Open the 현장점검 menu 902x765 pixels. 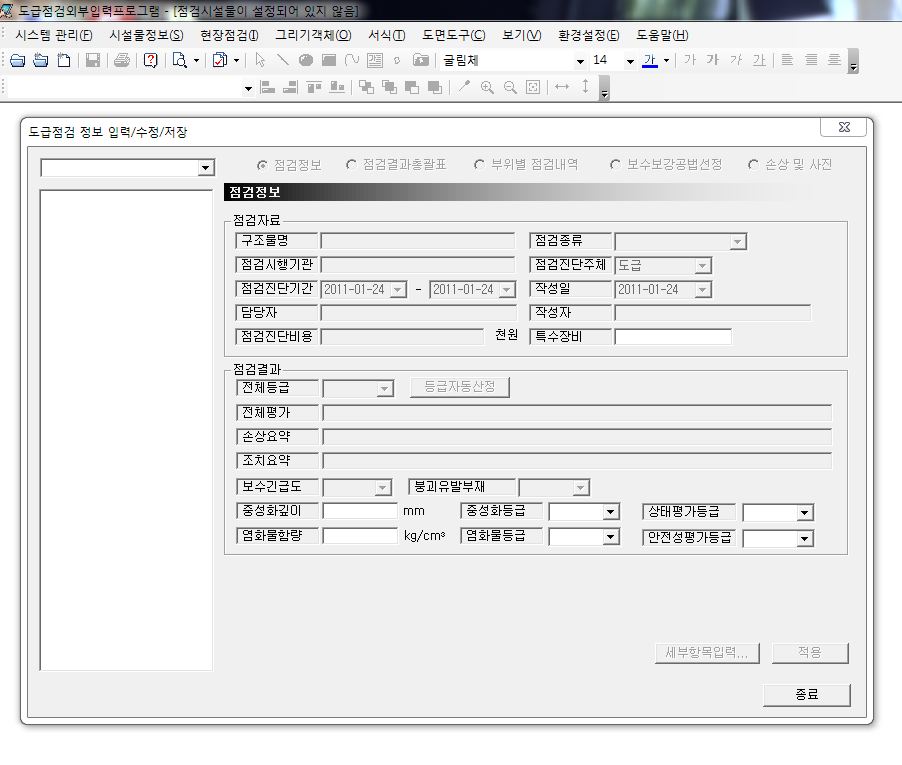pos(229,35)
